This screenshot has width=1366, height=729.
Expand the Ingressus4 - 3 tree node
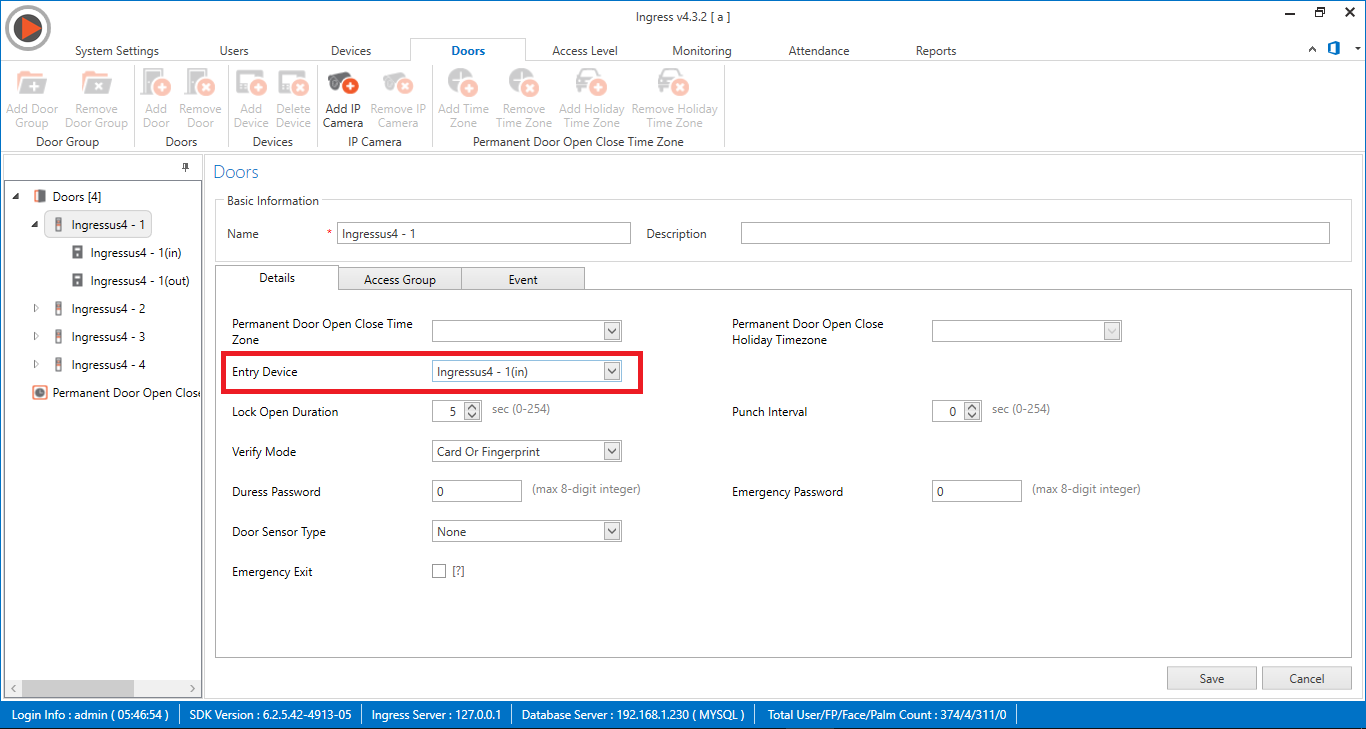click(x=36, y=337)
